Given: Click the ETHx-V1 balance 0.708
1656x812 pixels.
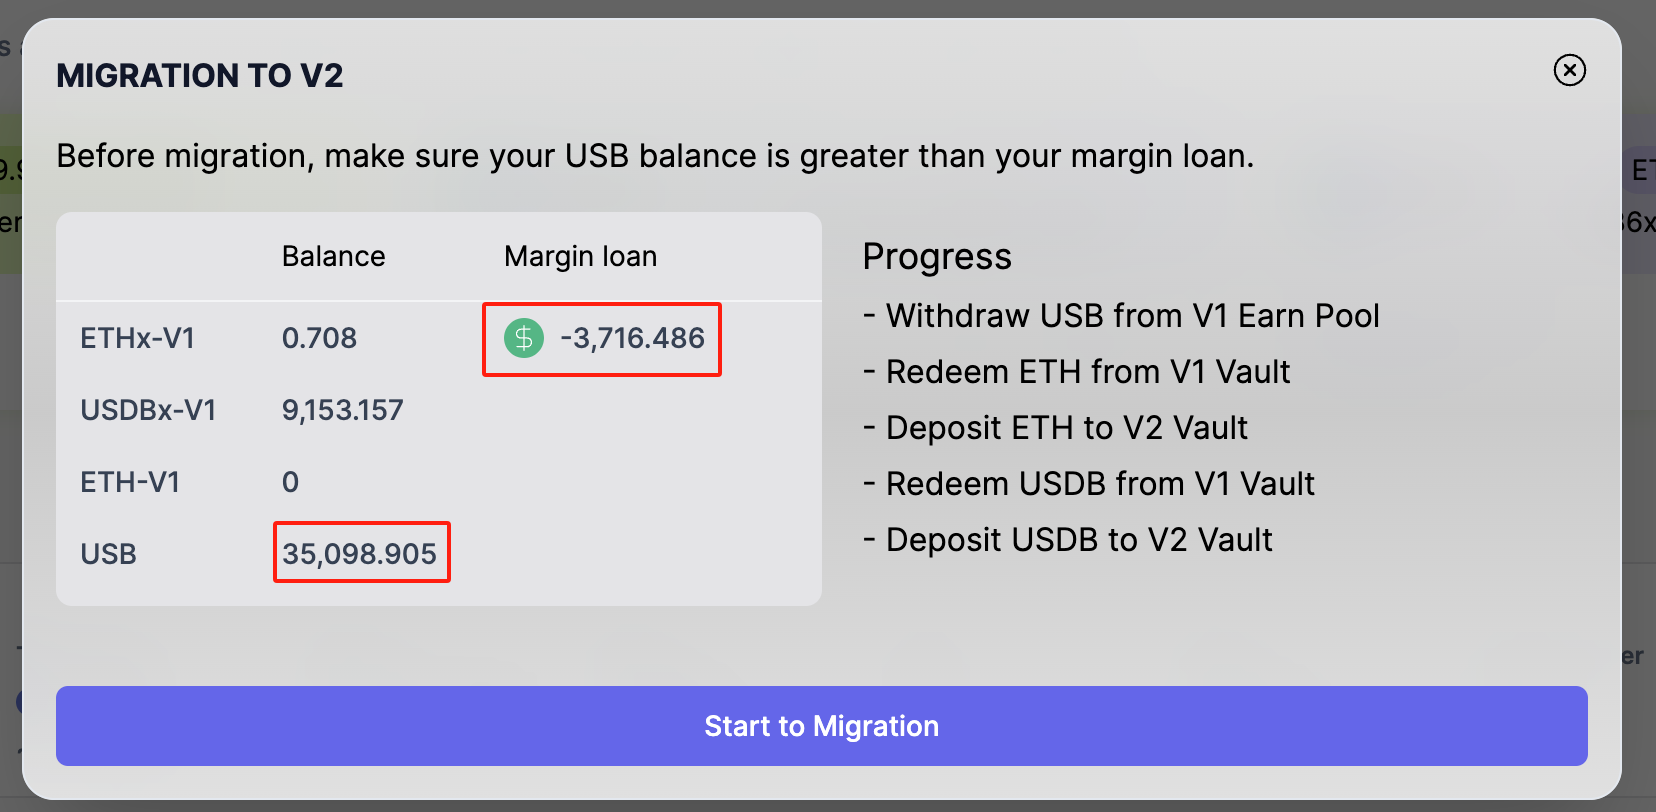Looking at the screenshot, I should point(319,338).
